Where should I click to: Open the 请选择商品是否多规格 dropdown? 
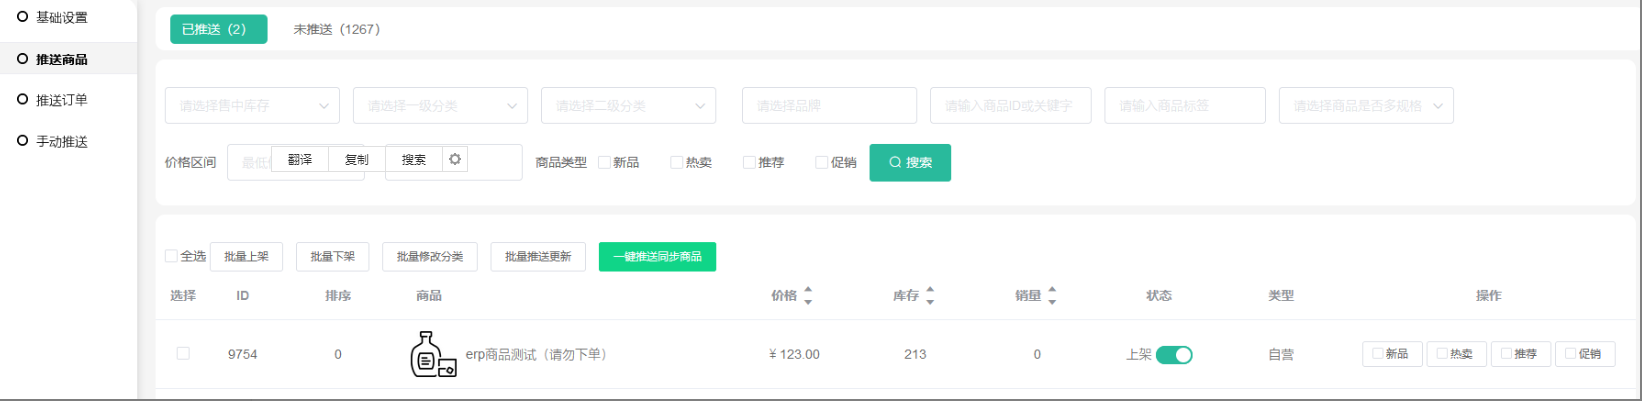(x=1365, y=106)
